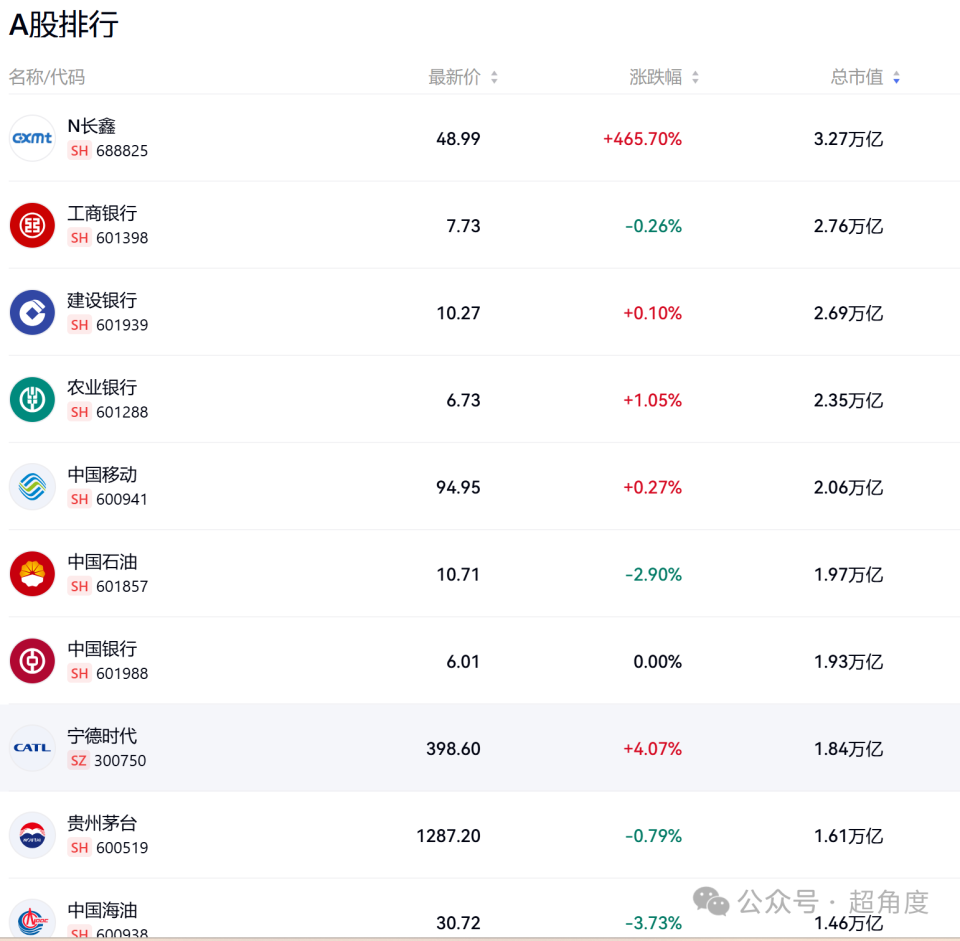Click the change value 0.00%
Screen dimensions: 960x941
658,662
